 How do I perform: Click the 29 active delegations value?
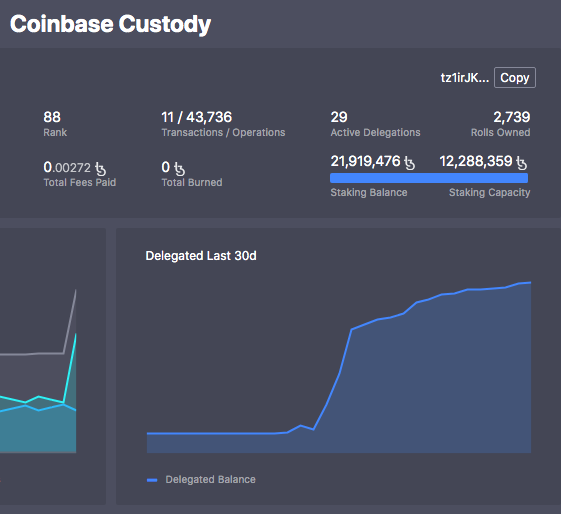[x=339, y=117]
